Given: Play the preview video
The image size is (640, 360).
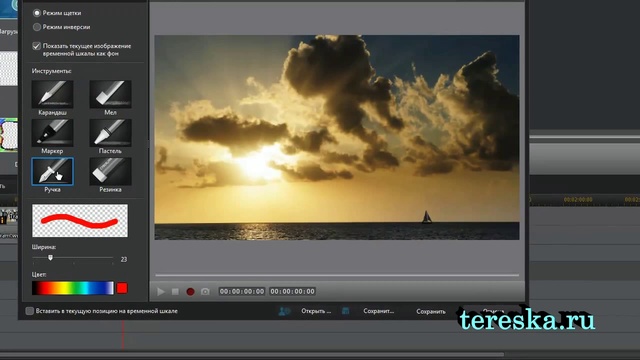Looking at the screenshot, I should [161, 291].
